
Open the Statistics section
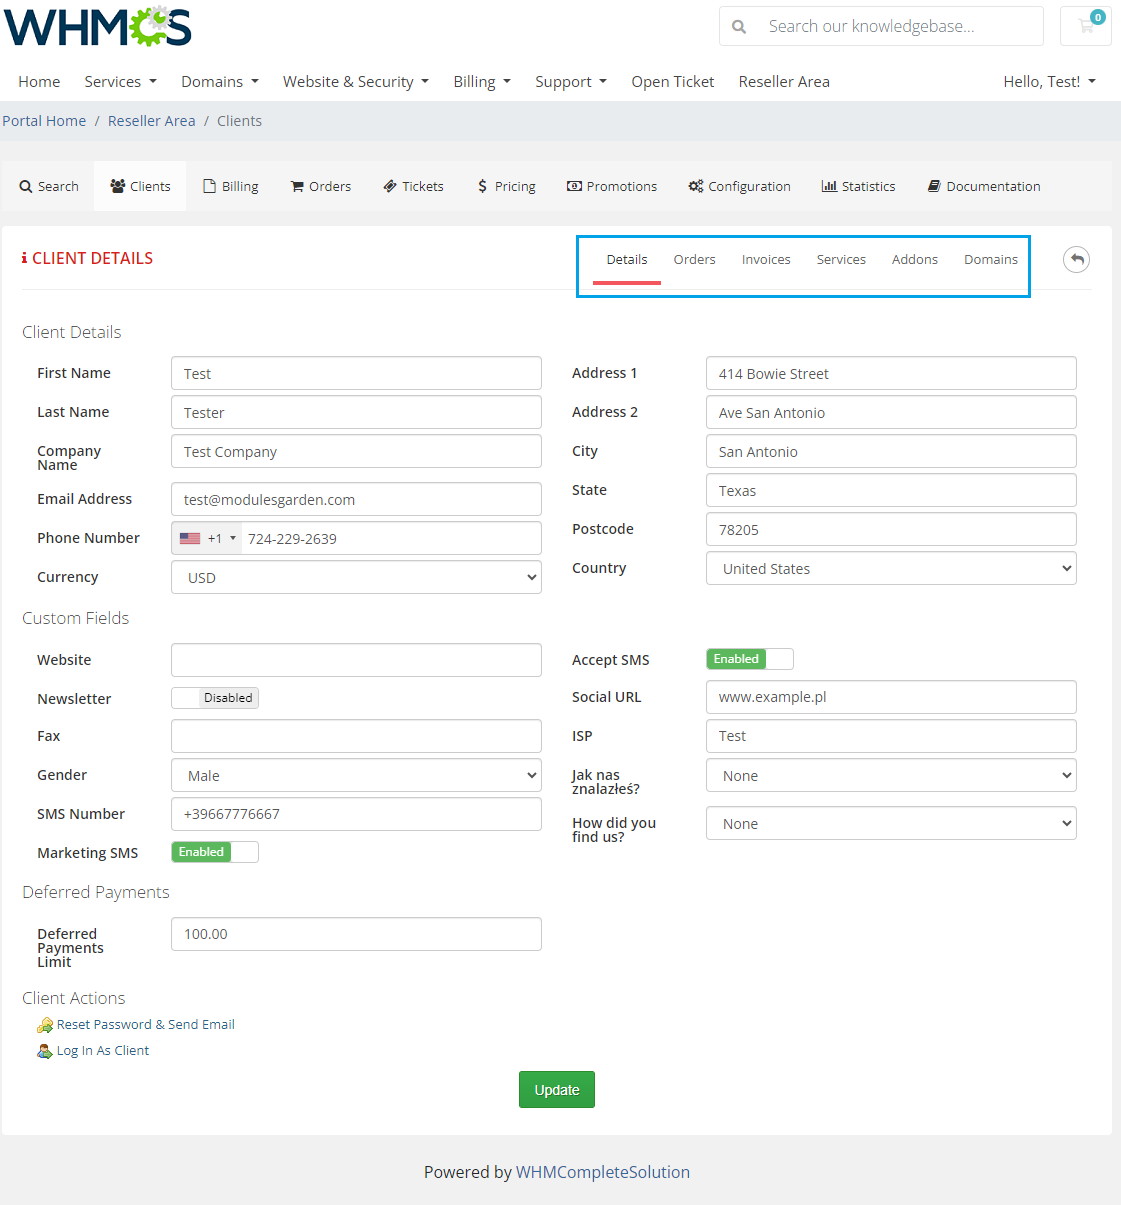click(x=858, y=186)
